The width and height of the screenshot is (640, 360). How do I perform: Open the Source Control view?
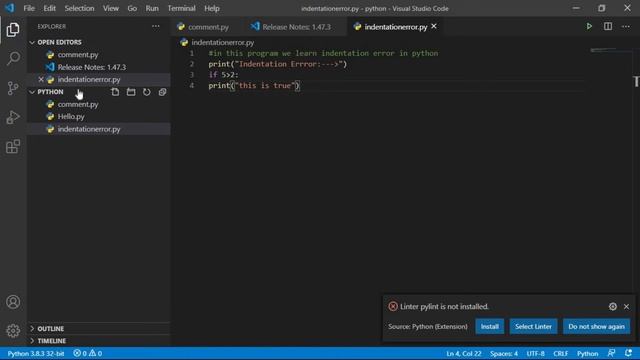coord(13,88)
